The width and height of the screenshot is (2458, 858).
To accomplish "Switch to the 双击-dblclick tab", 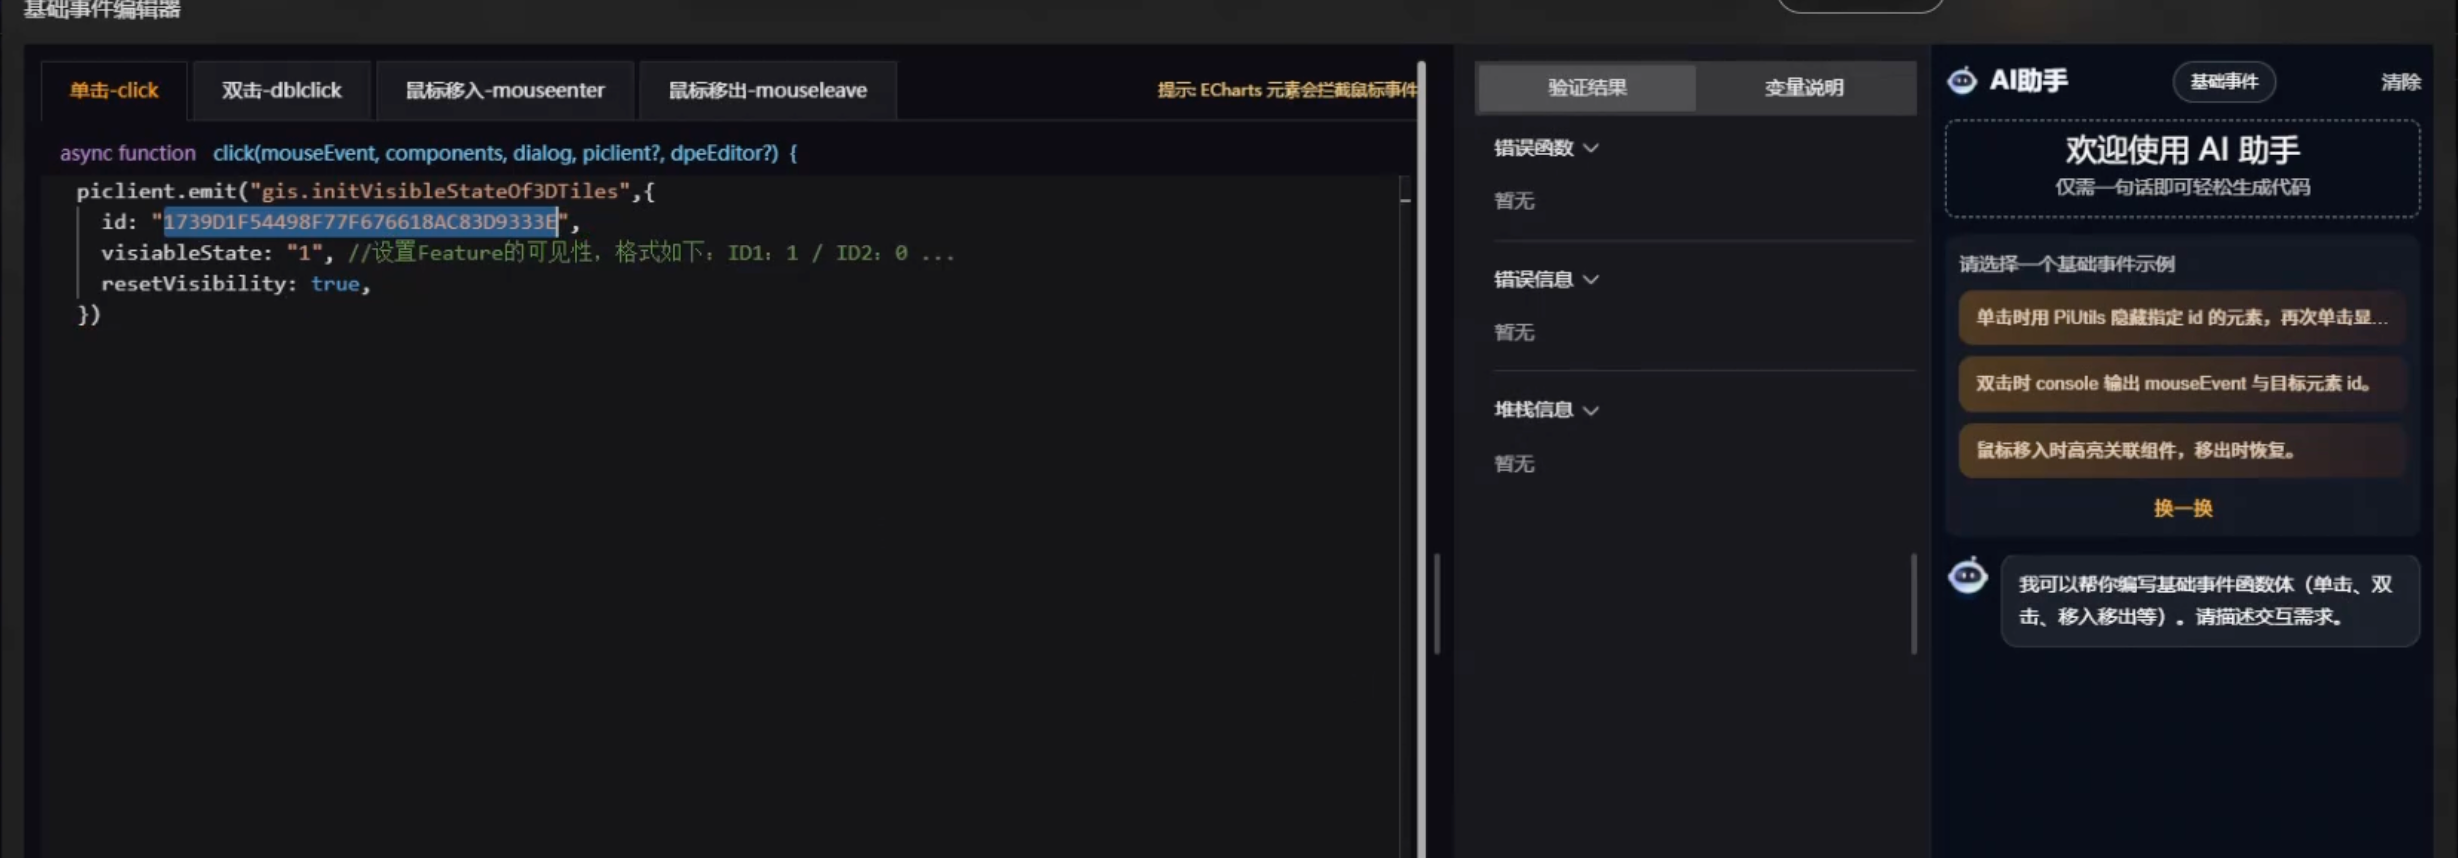I will tap(281, 90).
